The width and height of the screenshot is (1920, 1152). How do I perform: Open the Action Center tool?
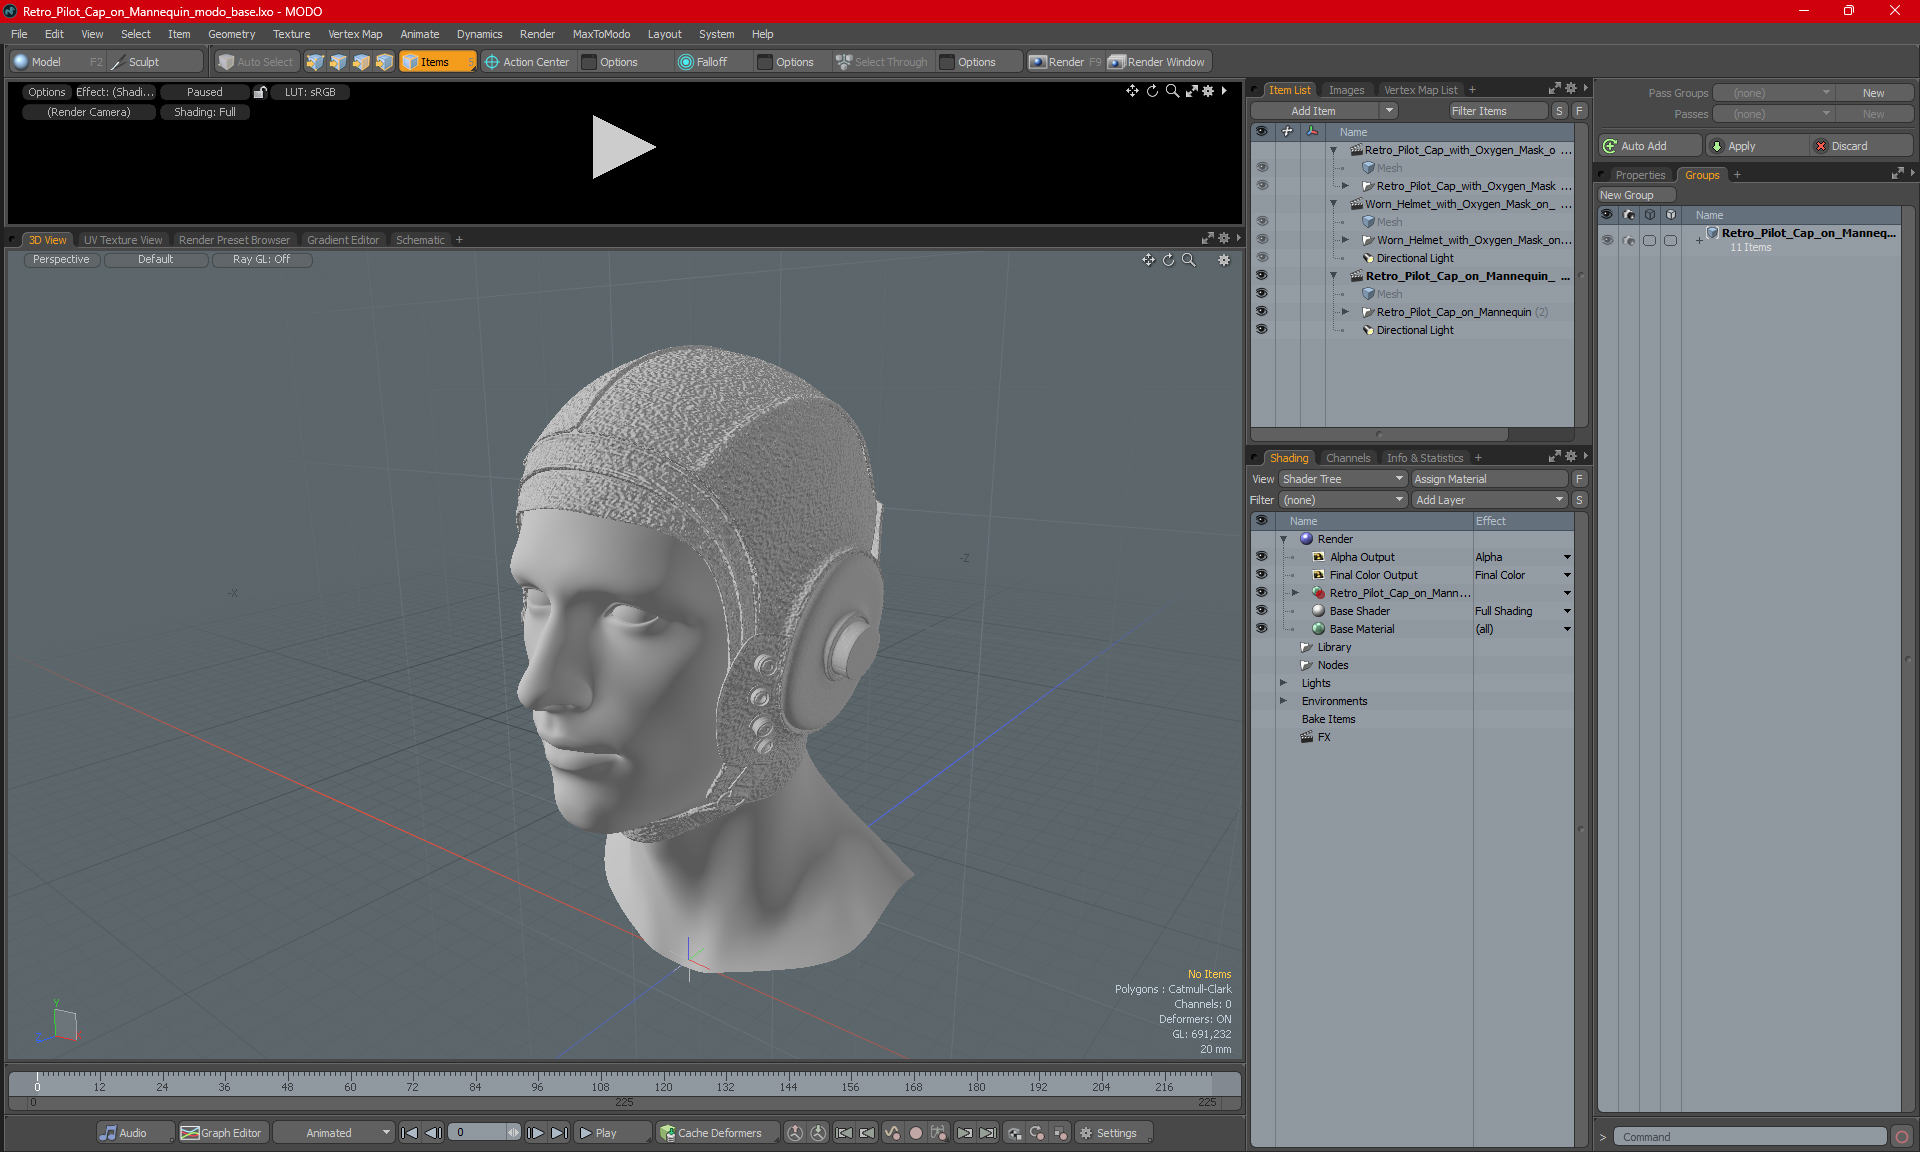click(527, 62)
